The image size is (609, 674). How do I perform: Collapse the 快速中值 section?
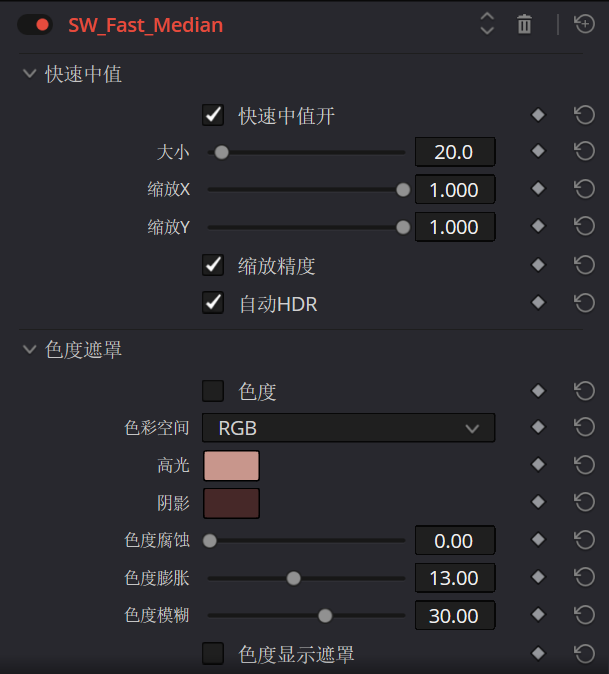click(29, 74)
